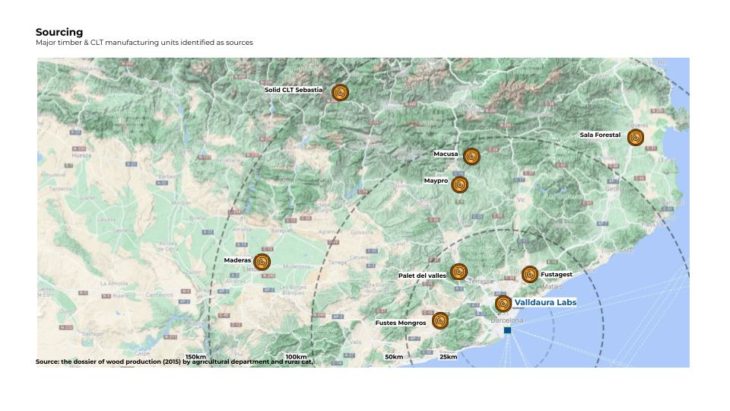Click the Valldaura Labs marker icon

(x=503, y=303)
